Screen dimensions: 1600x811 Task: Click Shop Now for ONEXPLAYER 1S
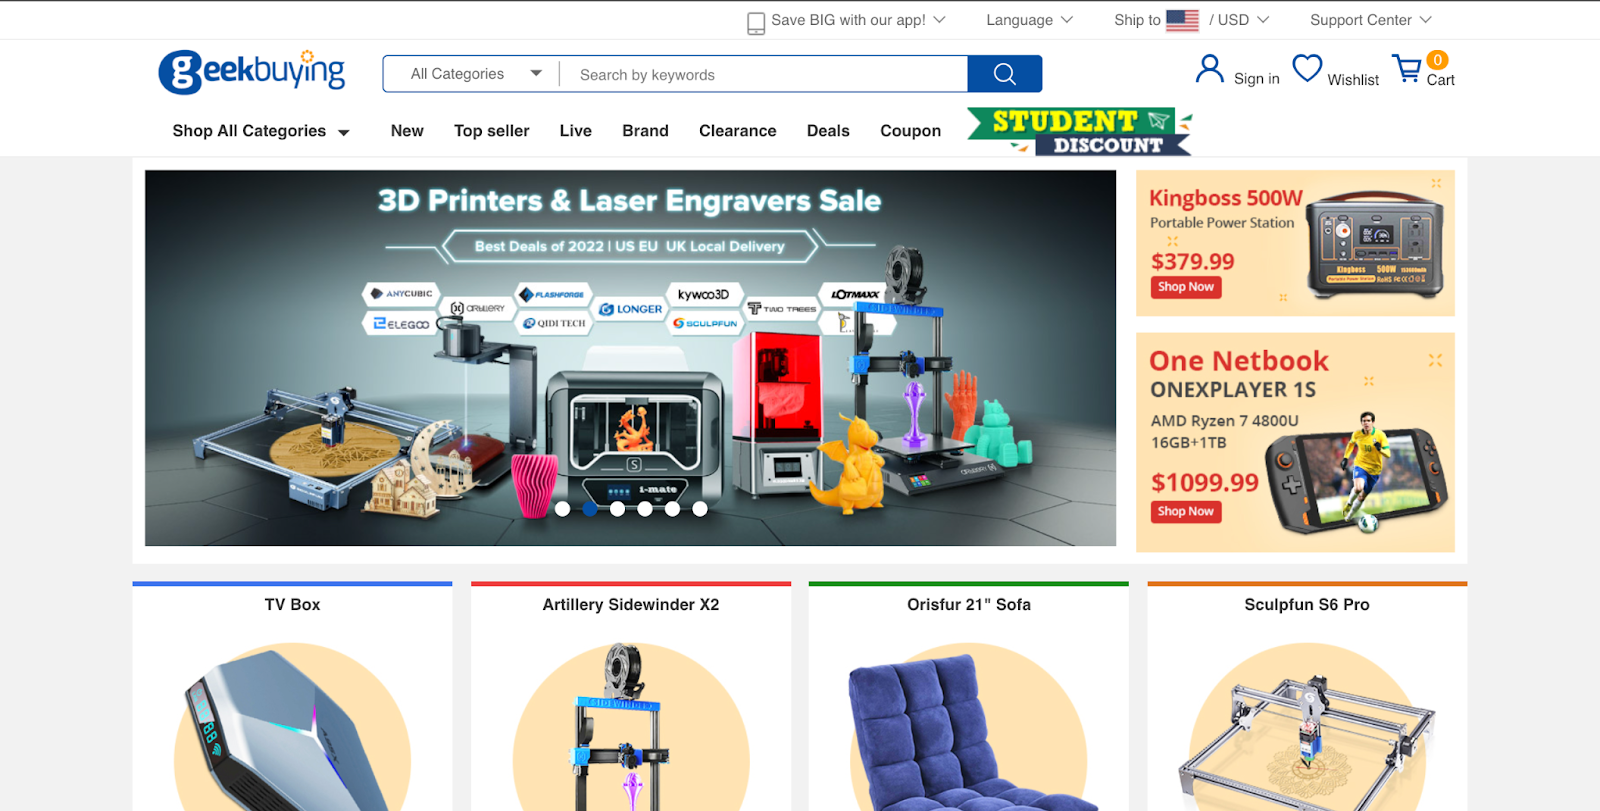[1186, 511]
